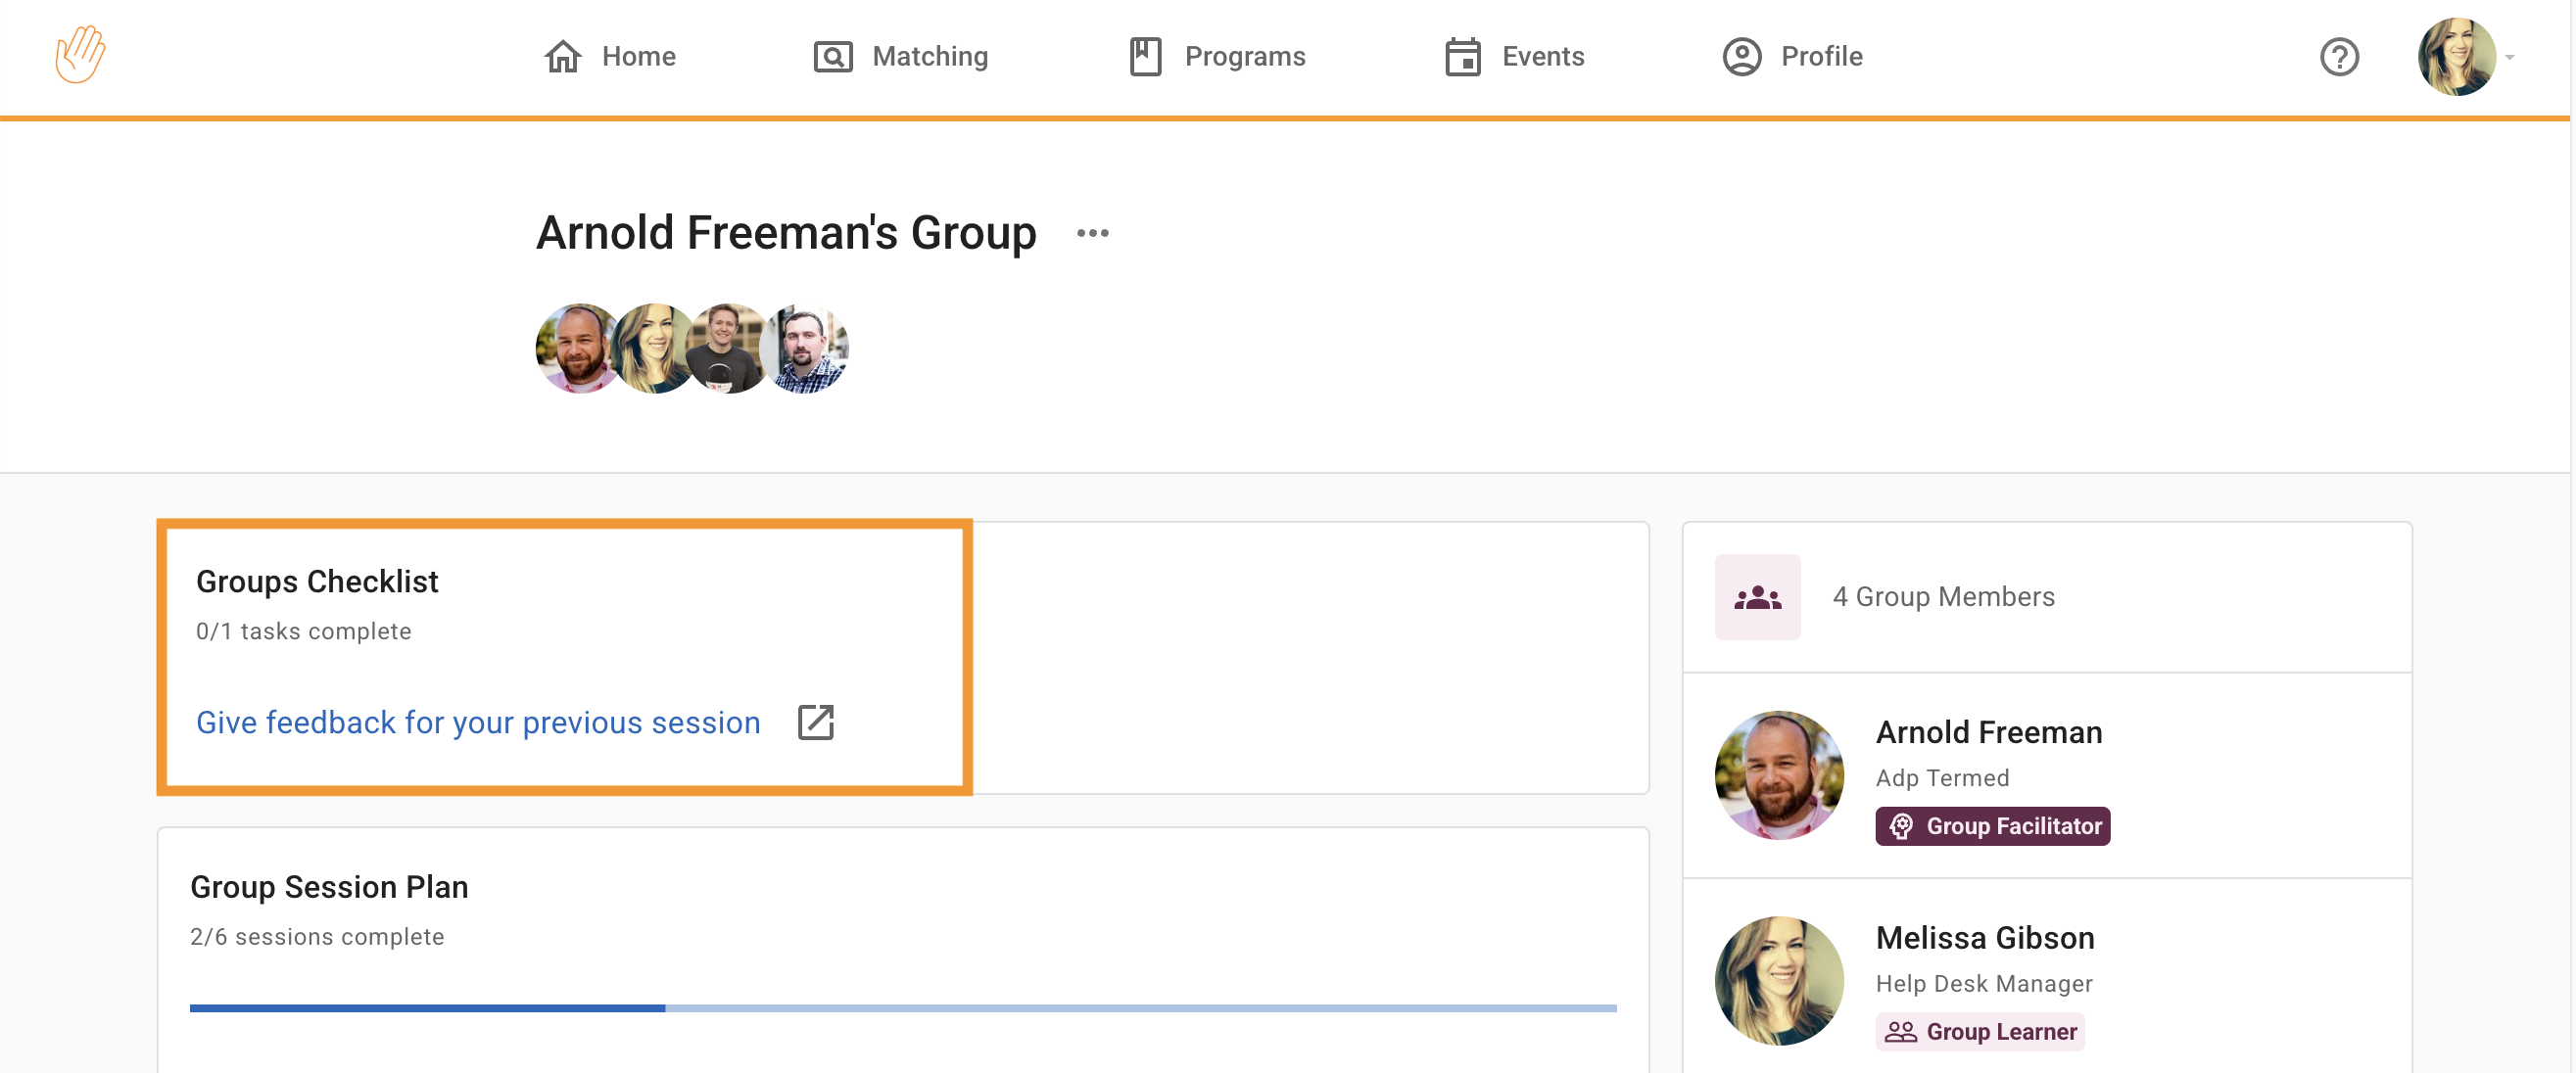Click the Events calendar icon
This screenshot has height=1073, width=2576.
pos(1462,57)
